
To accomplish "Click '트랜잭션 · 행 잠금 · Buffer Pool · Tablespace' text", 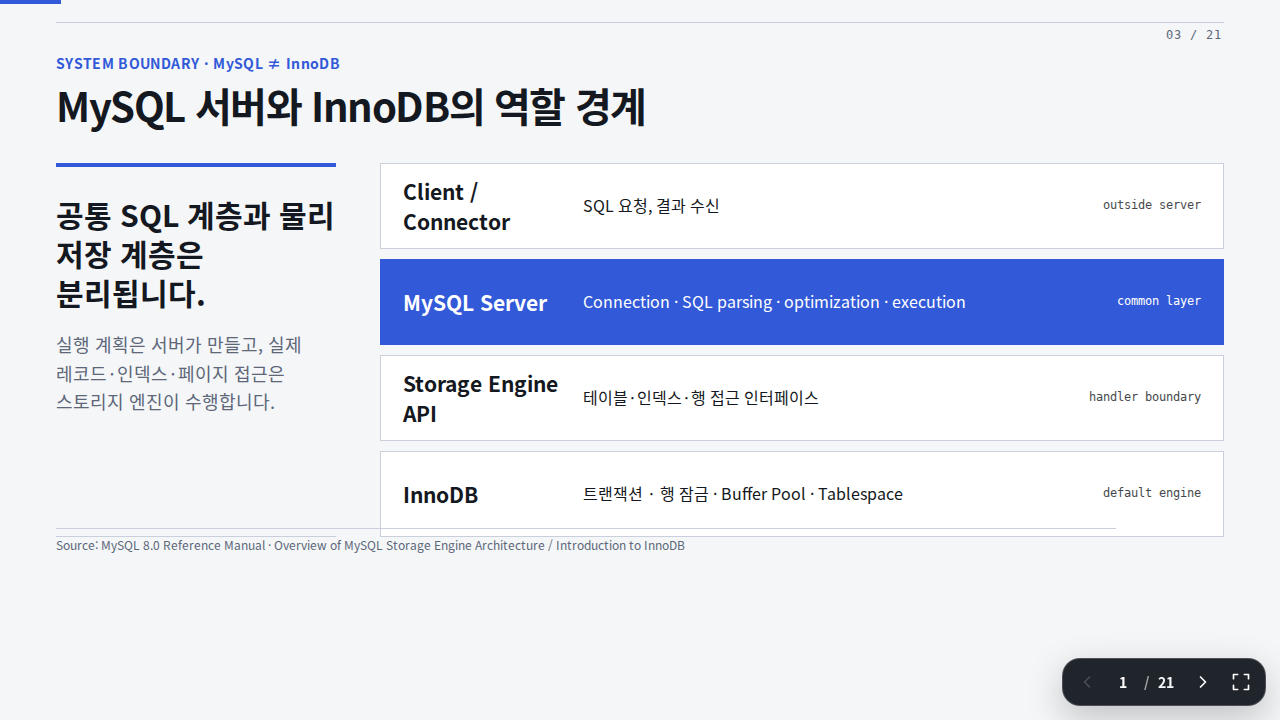I will click(x=743, y=494).
